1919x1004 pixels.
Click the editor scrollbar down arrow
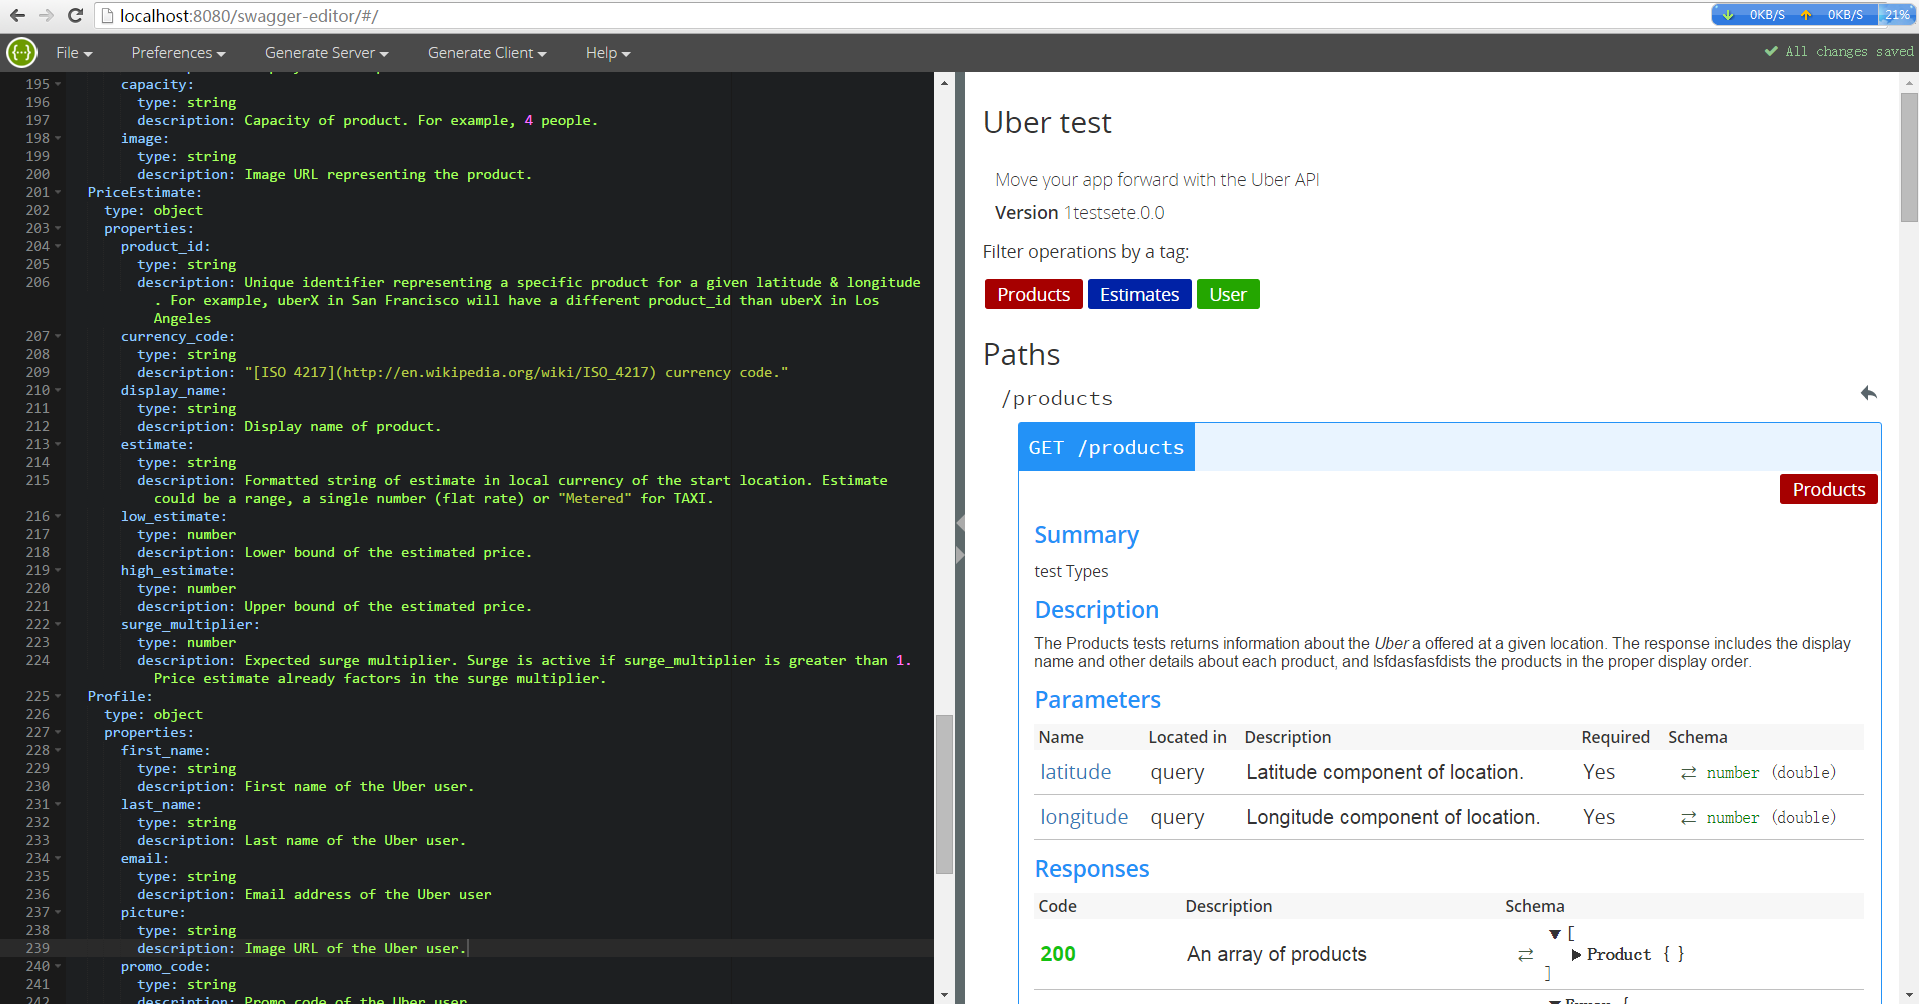pos(944,995)
